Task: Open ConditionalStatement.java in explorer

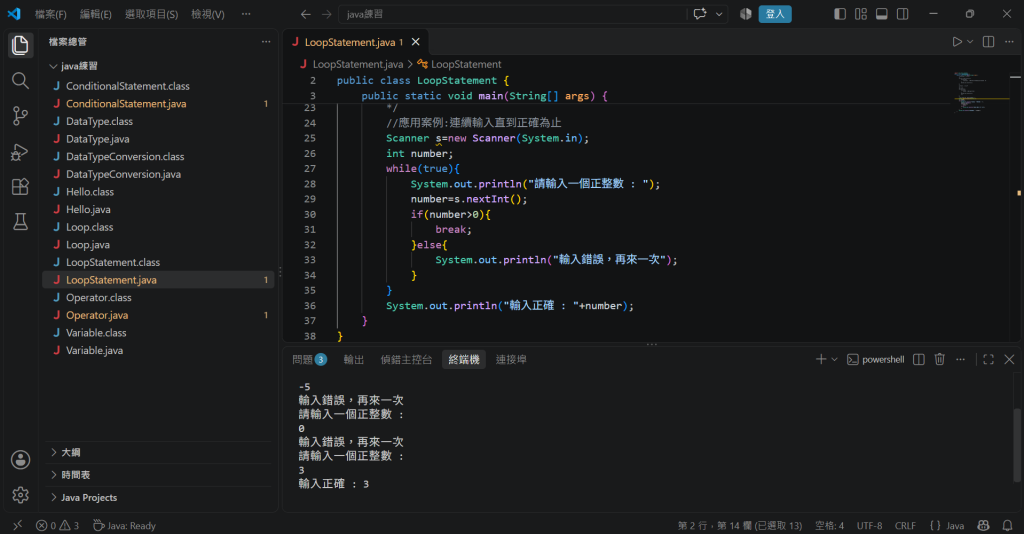Action: pyautogui.click(x=159, y=104)
